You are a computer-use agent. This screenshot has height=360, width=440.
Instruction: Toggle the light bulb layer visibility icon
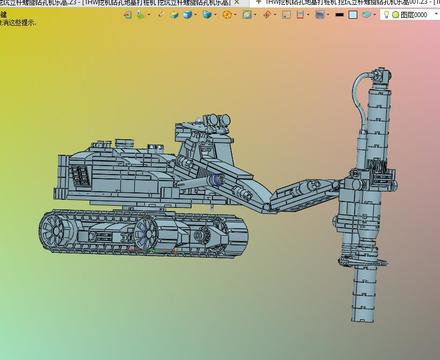(x=386, y=15)
